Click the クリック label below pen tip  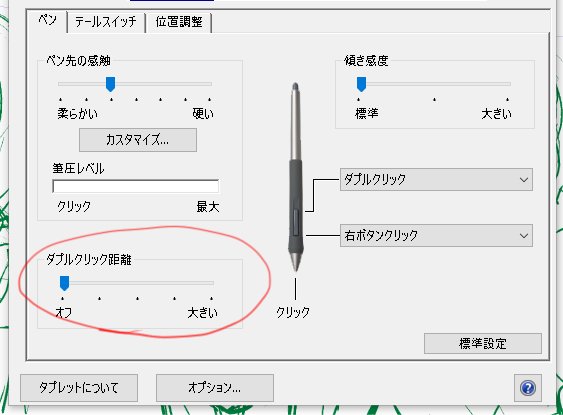(x=293, y=312)
